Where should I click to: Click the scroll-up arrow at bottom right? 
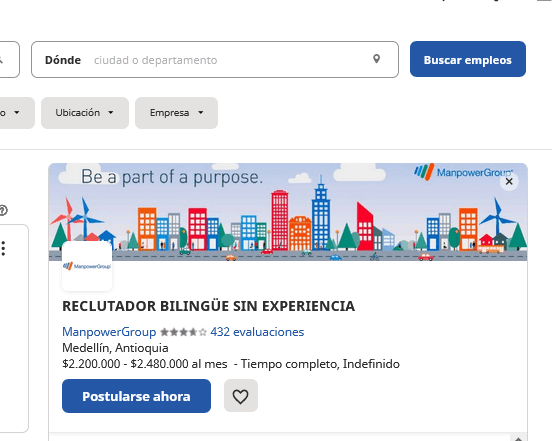click(x=518, y=439)
